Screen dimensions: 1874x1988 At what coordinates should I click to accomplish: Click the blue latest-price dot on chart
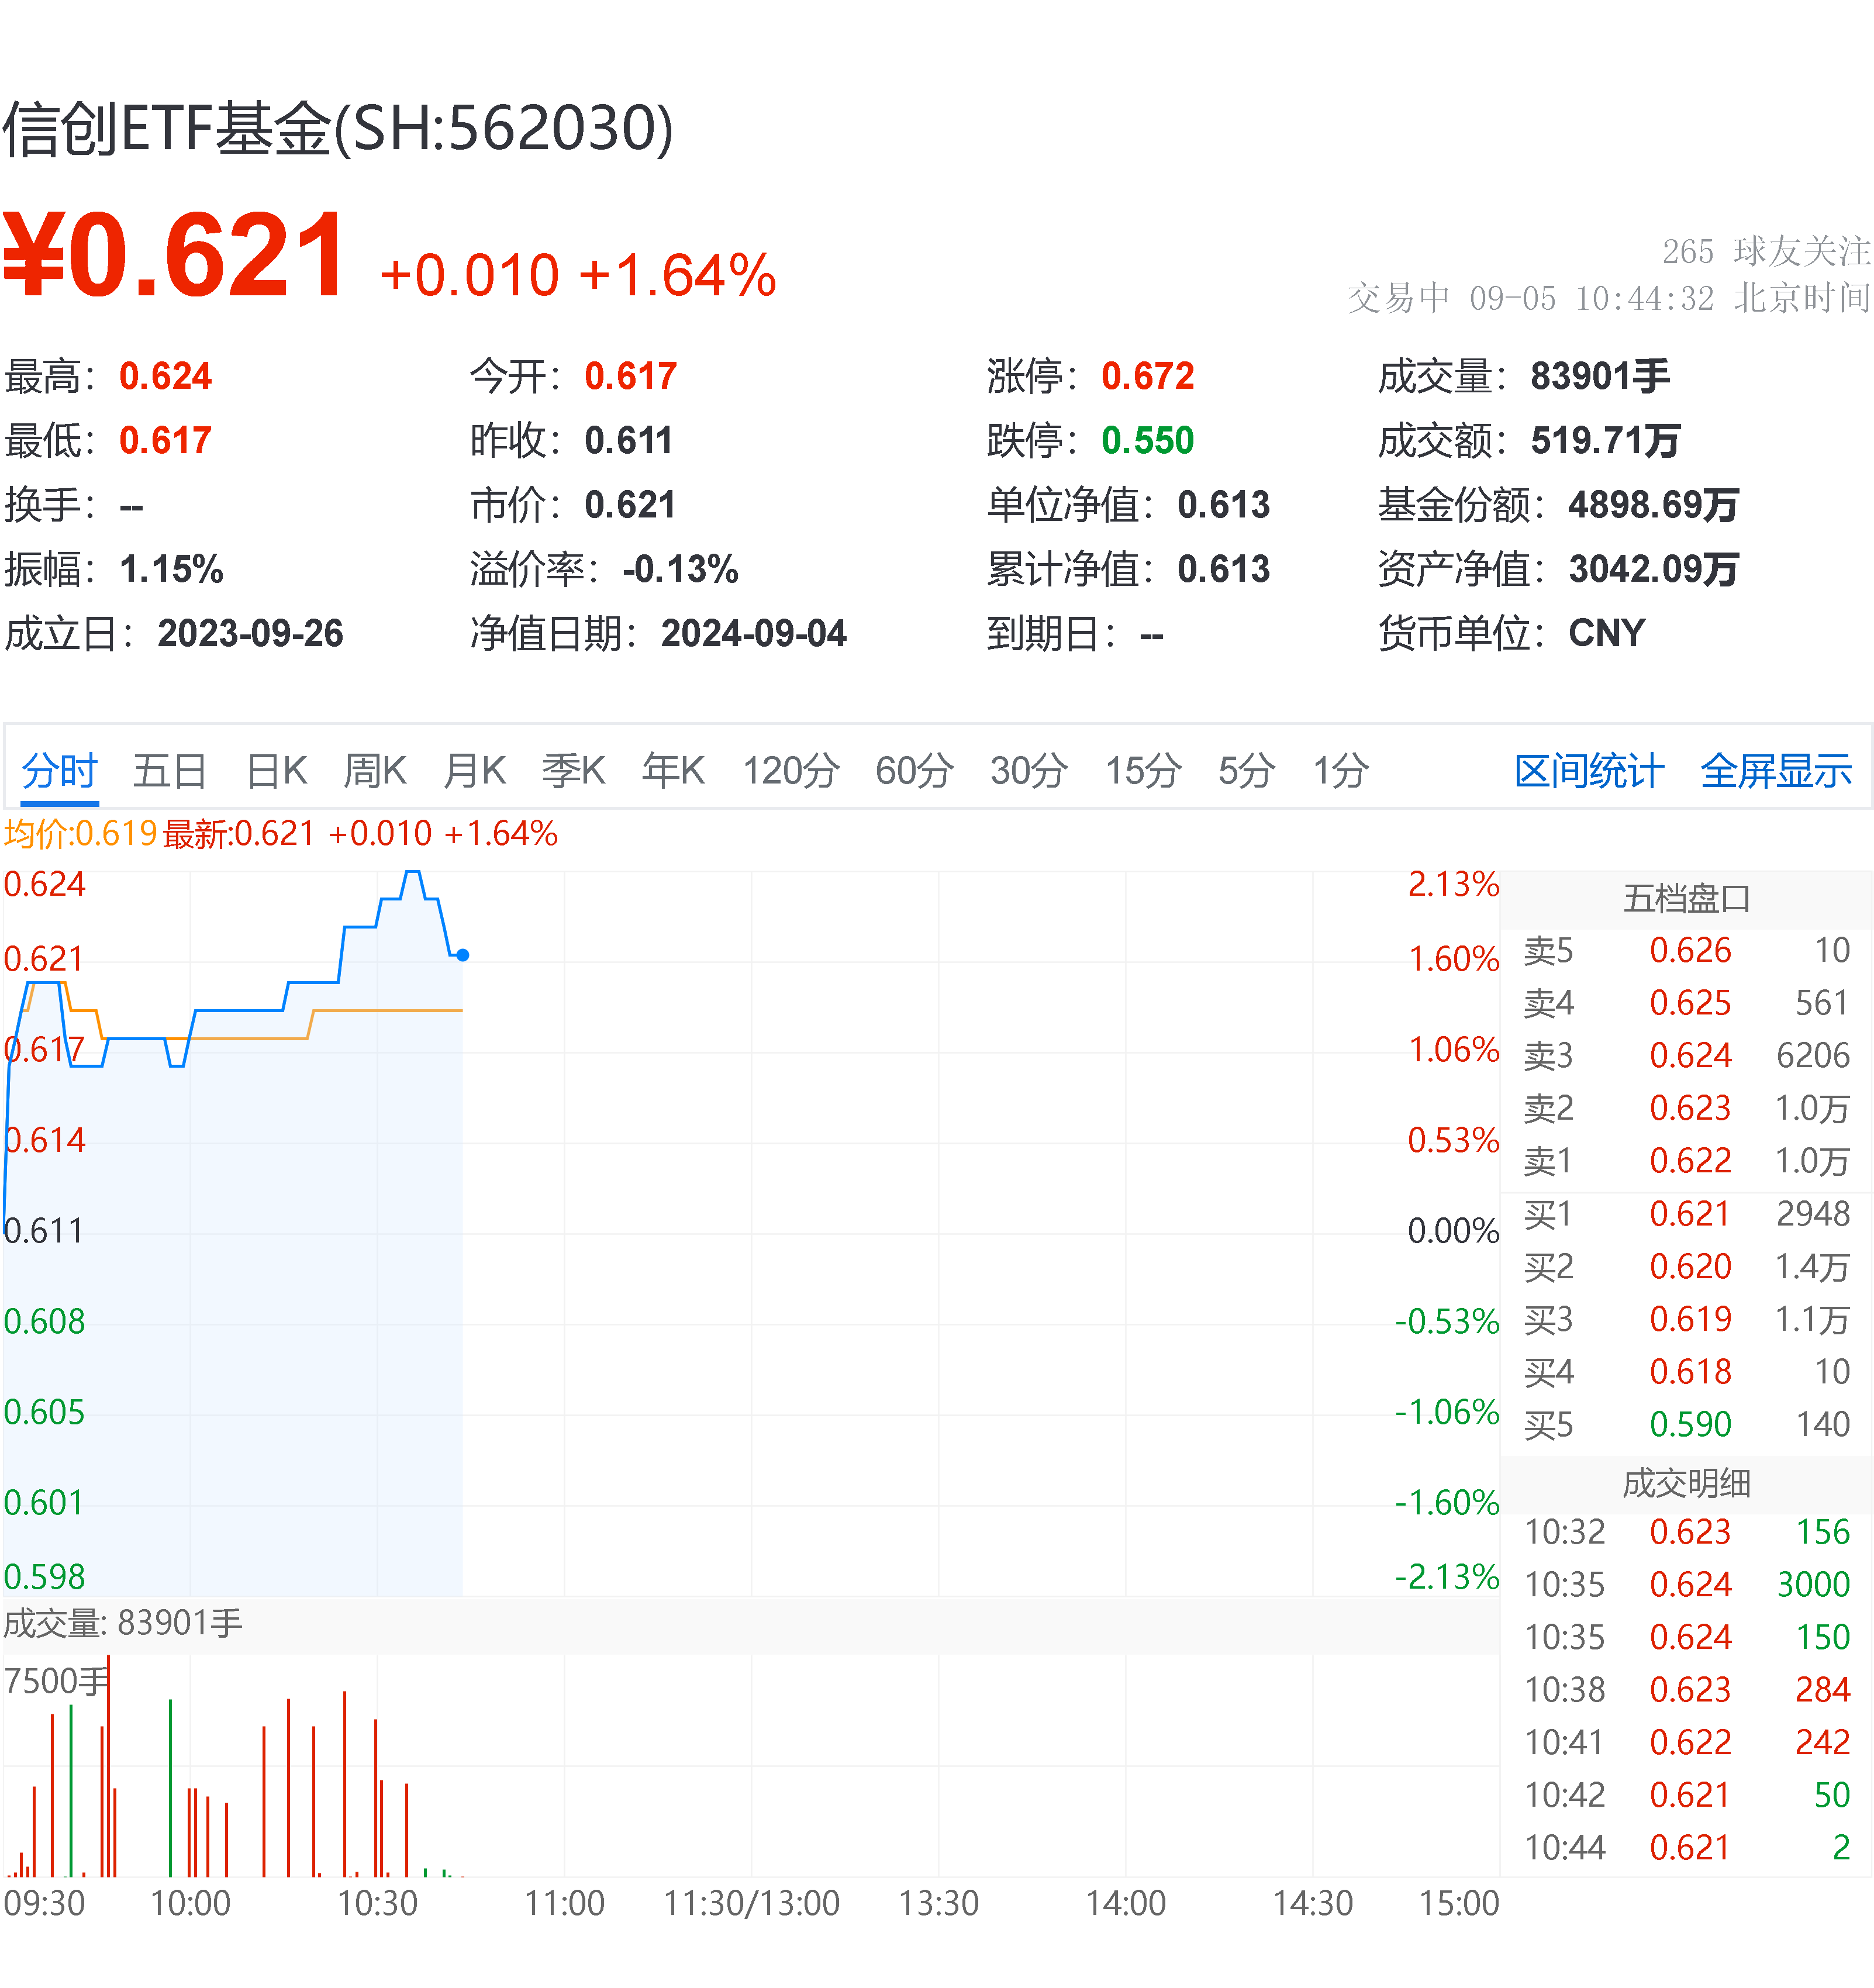(x=463, y=956)
